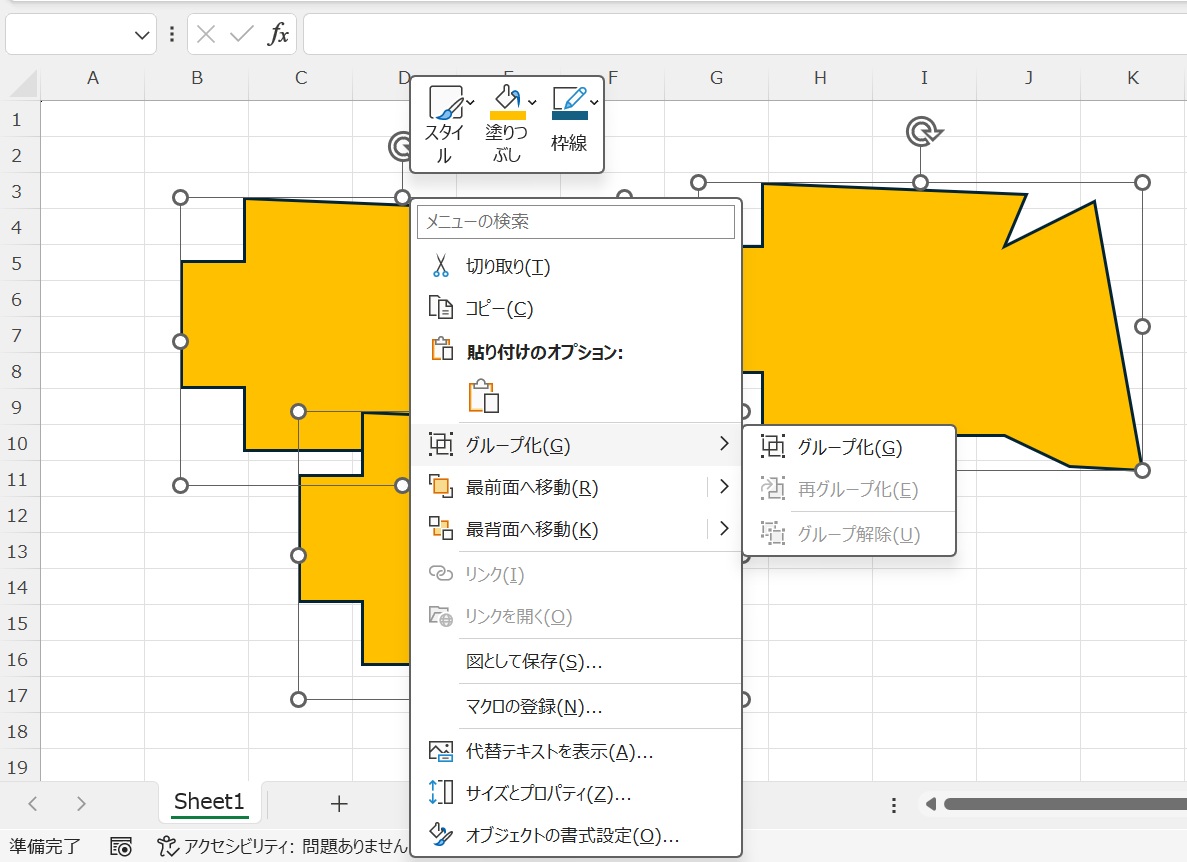
Task: Click the Outline (枠線) pen icon
Action: point(569,99)
